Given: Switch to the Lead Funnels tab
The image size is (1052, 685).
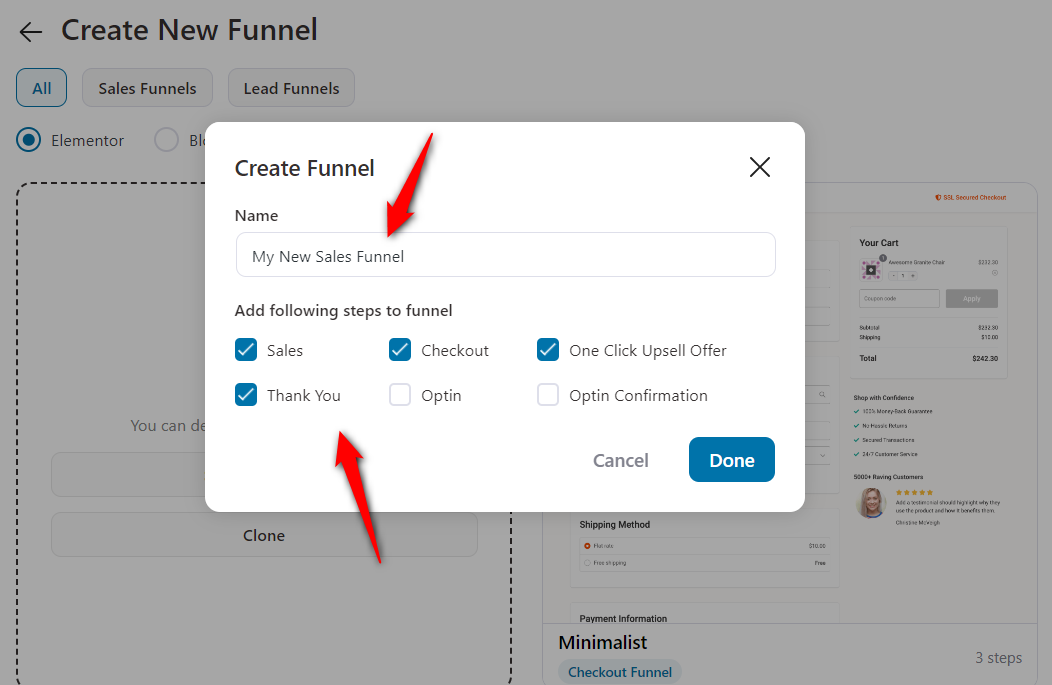Looking at the screenshot, I should coord(291,87).
